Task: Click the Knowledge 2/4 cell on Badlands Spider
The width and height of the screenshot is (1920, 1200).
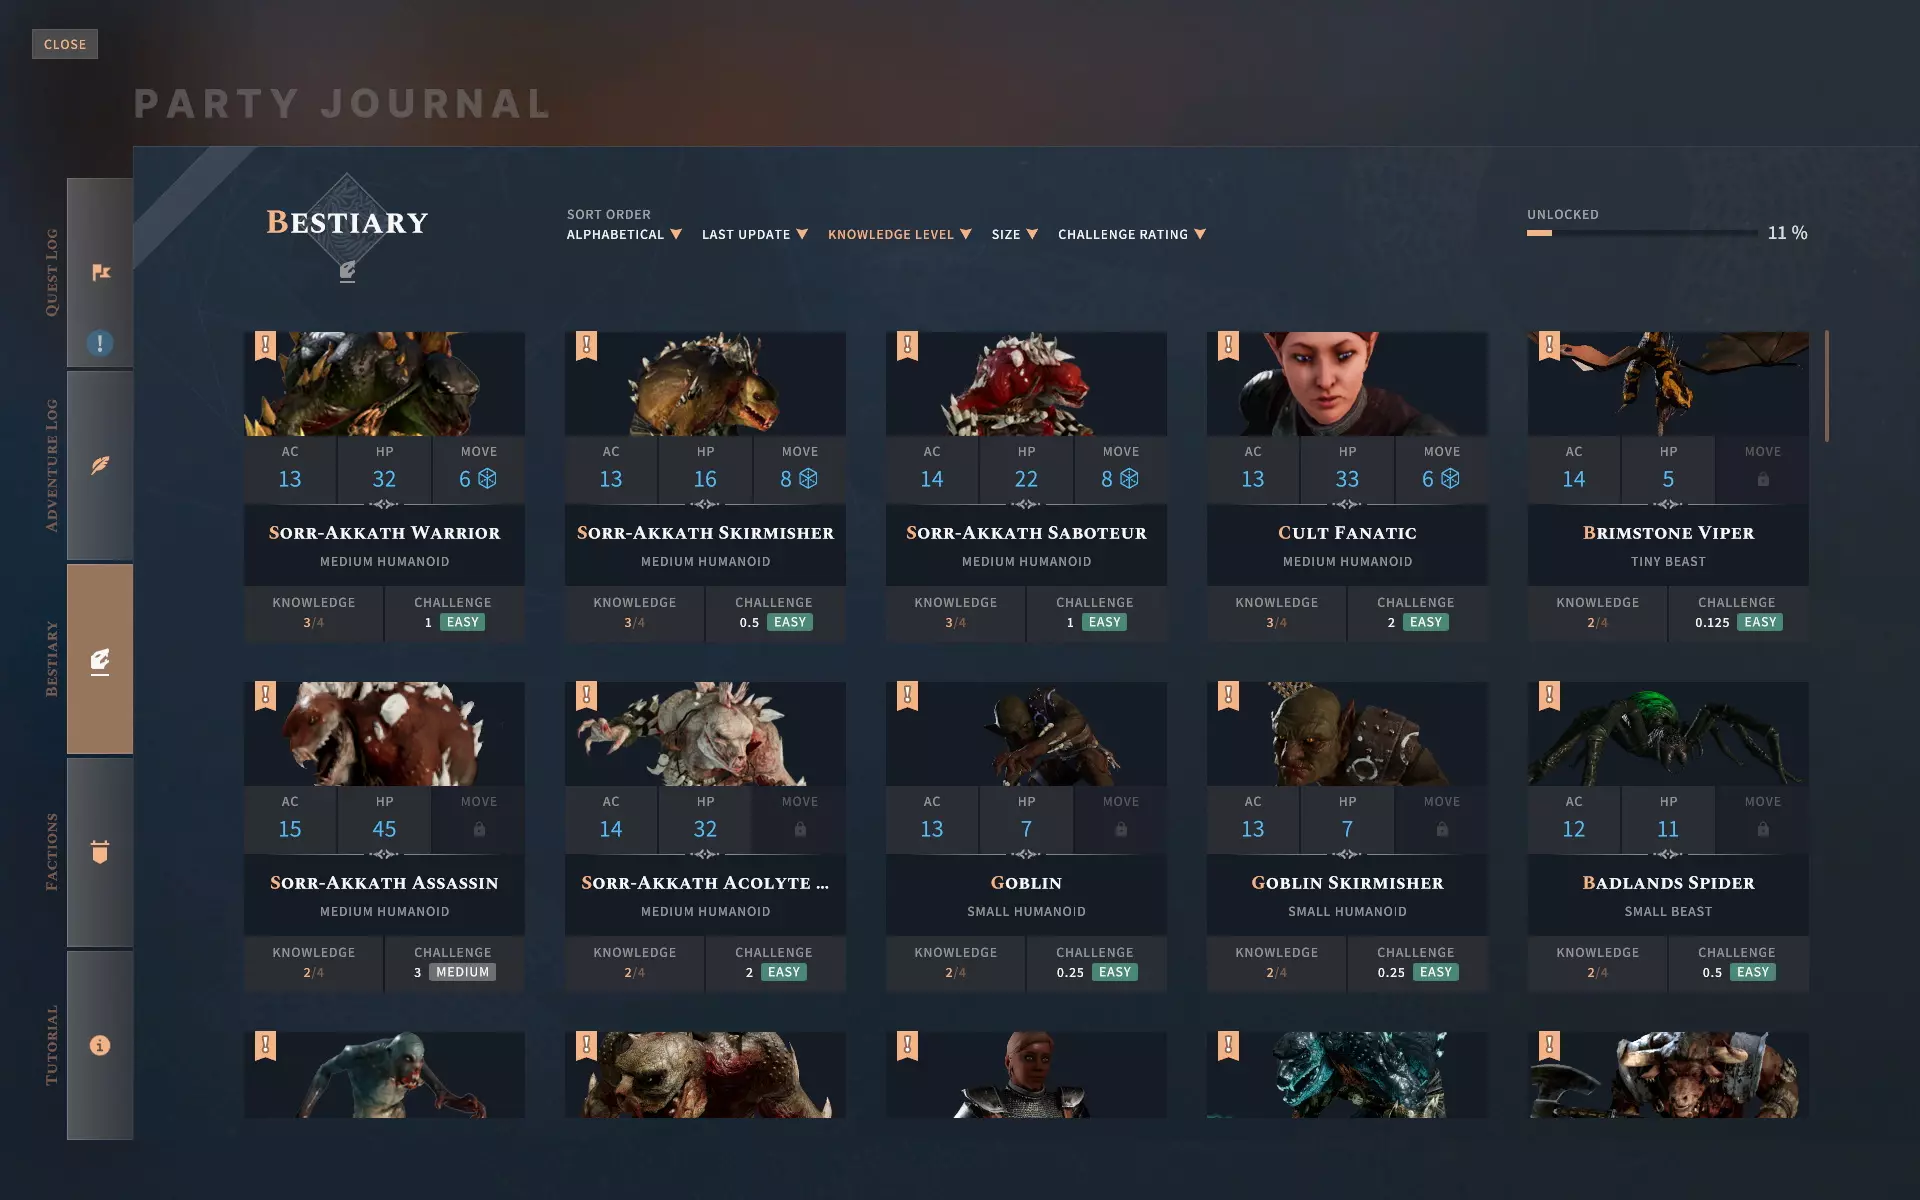Action: 1597,963
